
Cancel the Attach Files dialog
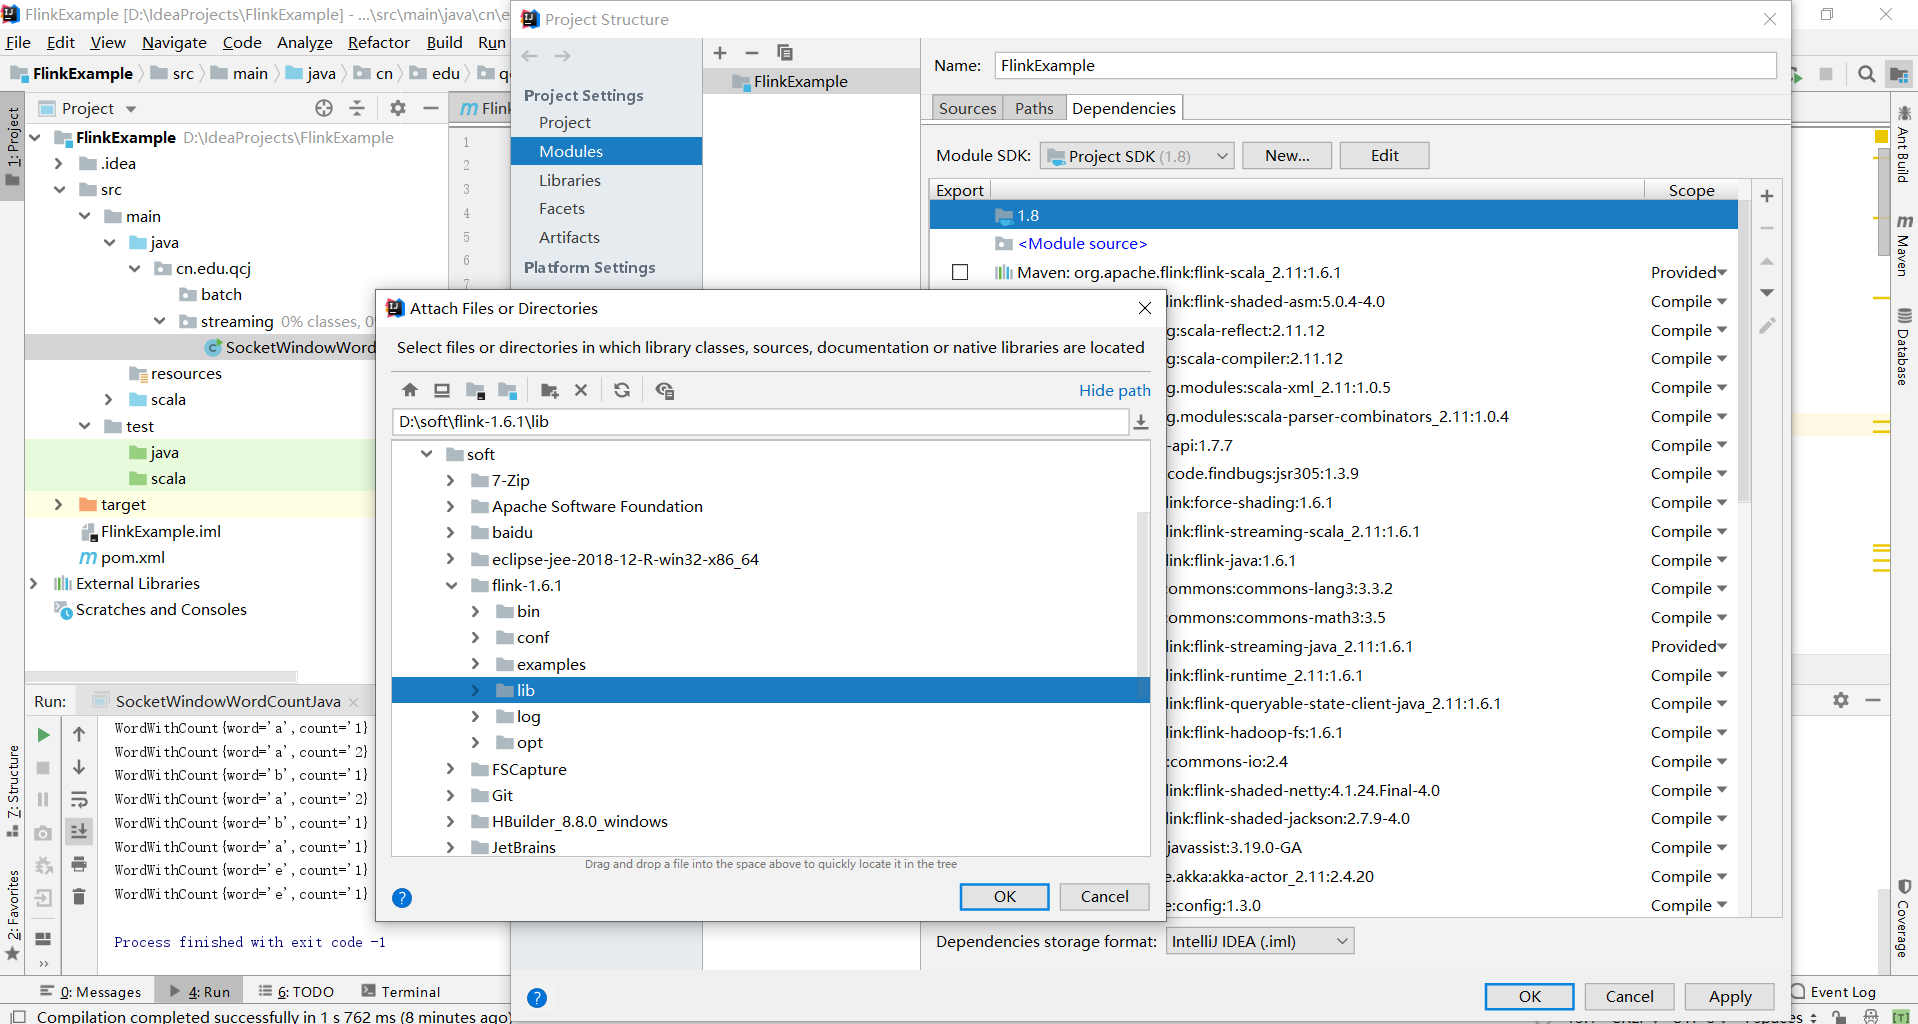(x=1104, y=897)
